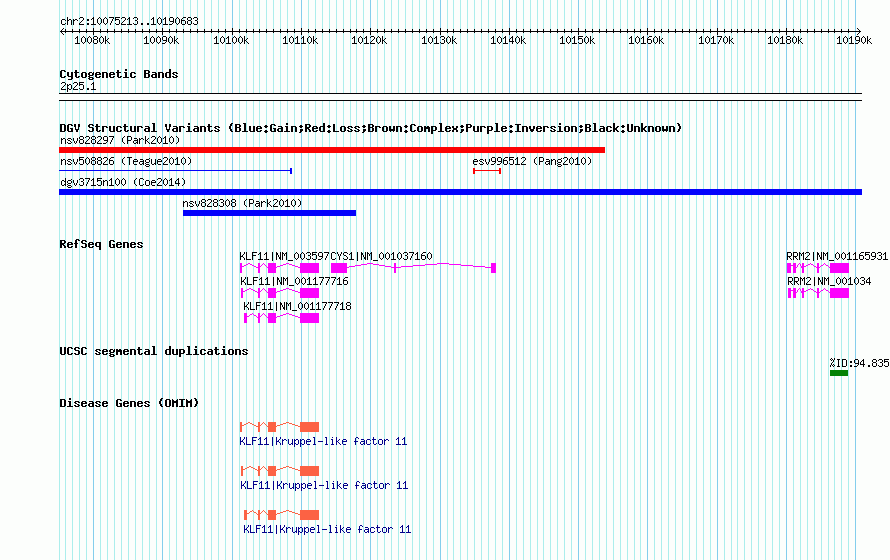This screenshot has height=560, width=890.
Task: Click the 10120k ruler tick label
Action: (x=369, y=40)
